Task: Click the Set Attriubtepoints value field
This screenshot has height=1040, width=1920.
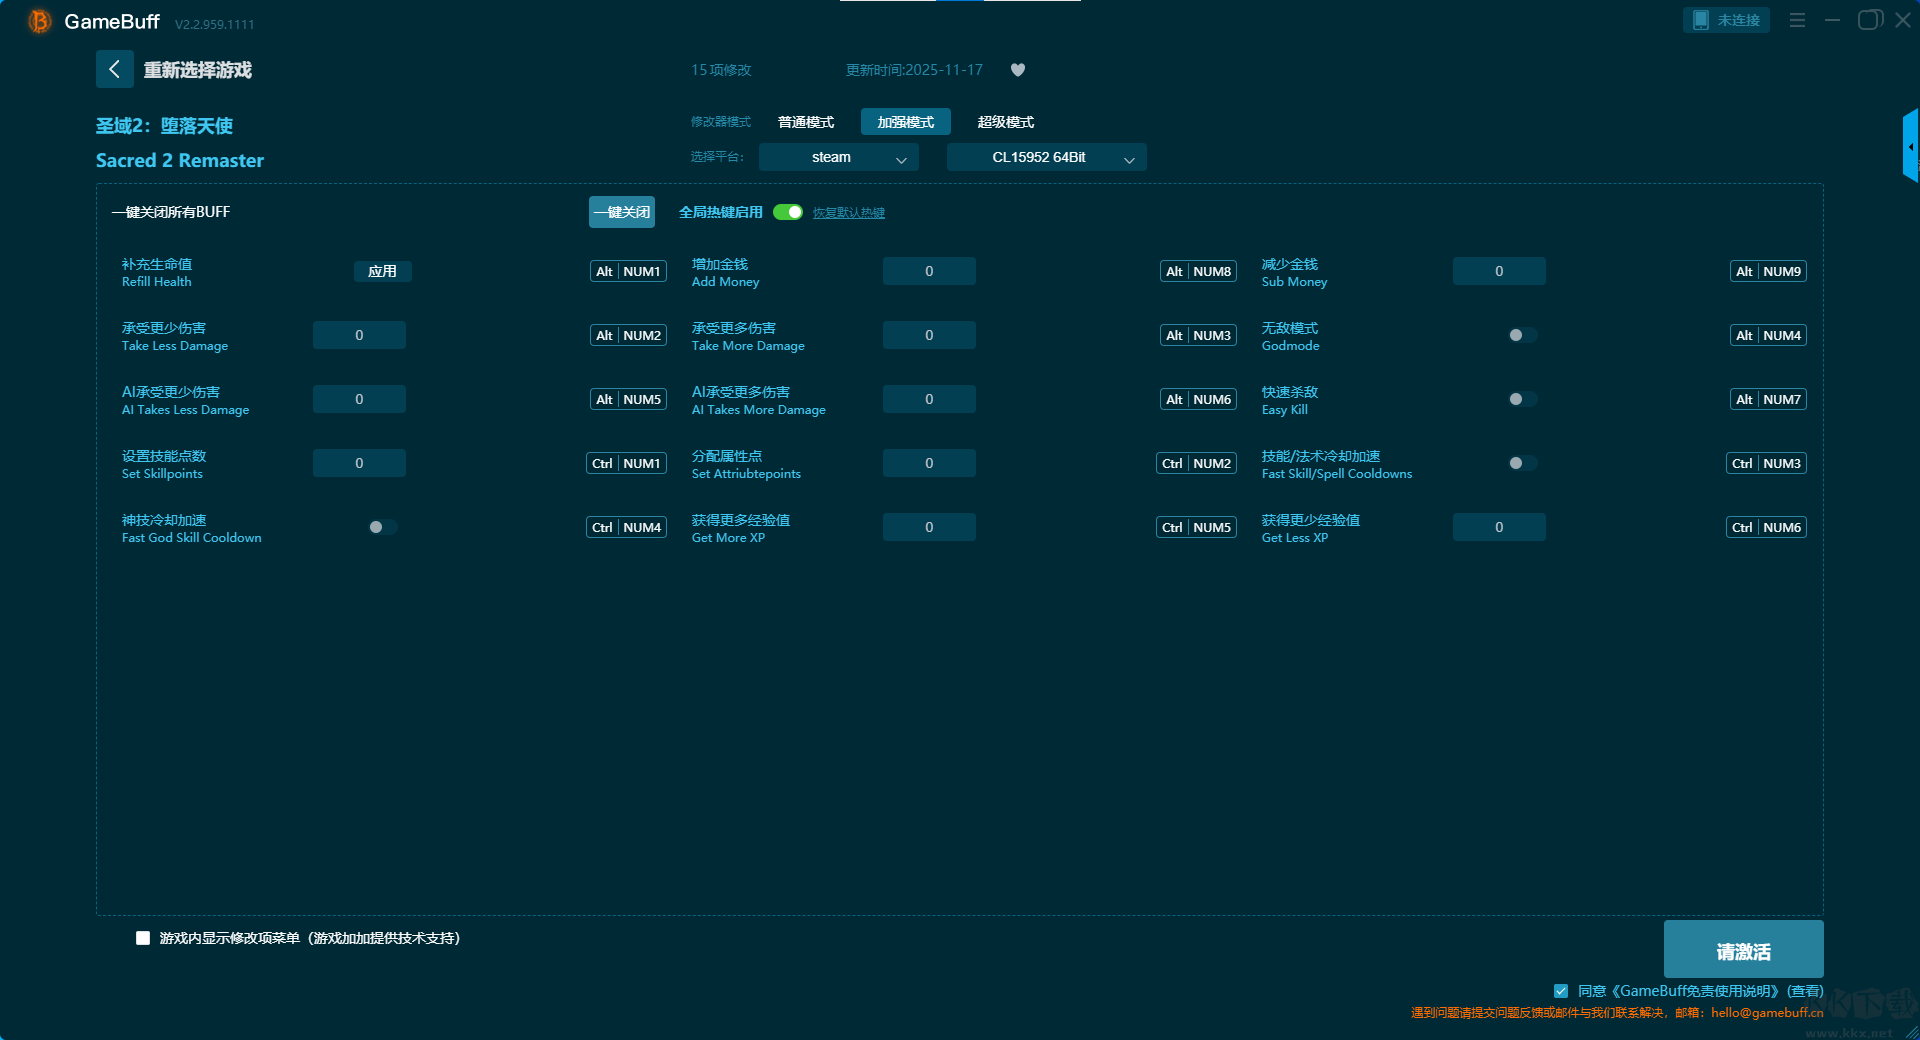Action: click(929, 463)
